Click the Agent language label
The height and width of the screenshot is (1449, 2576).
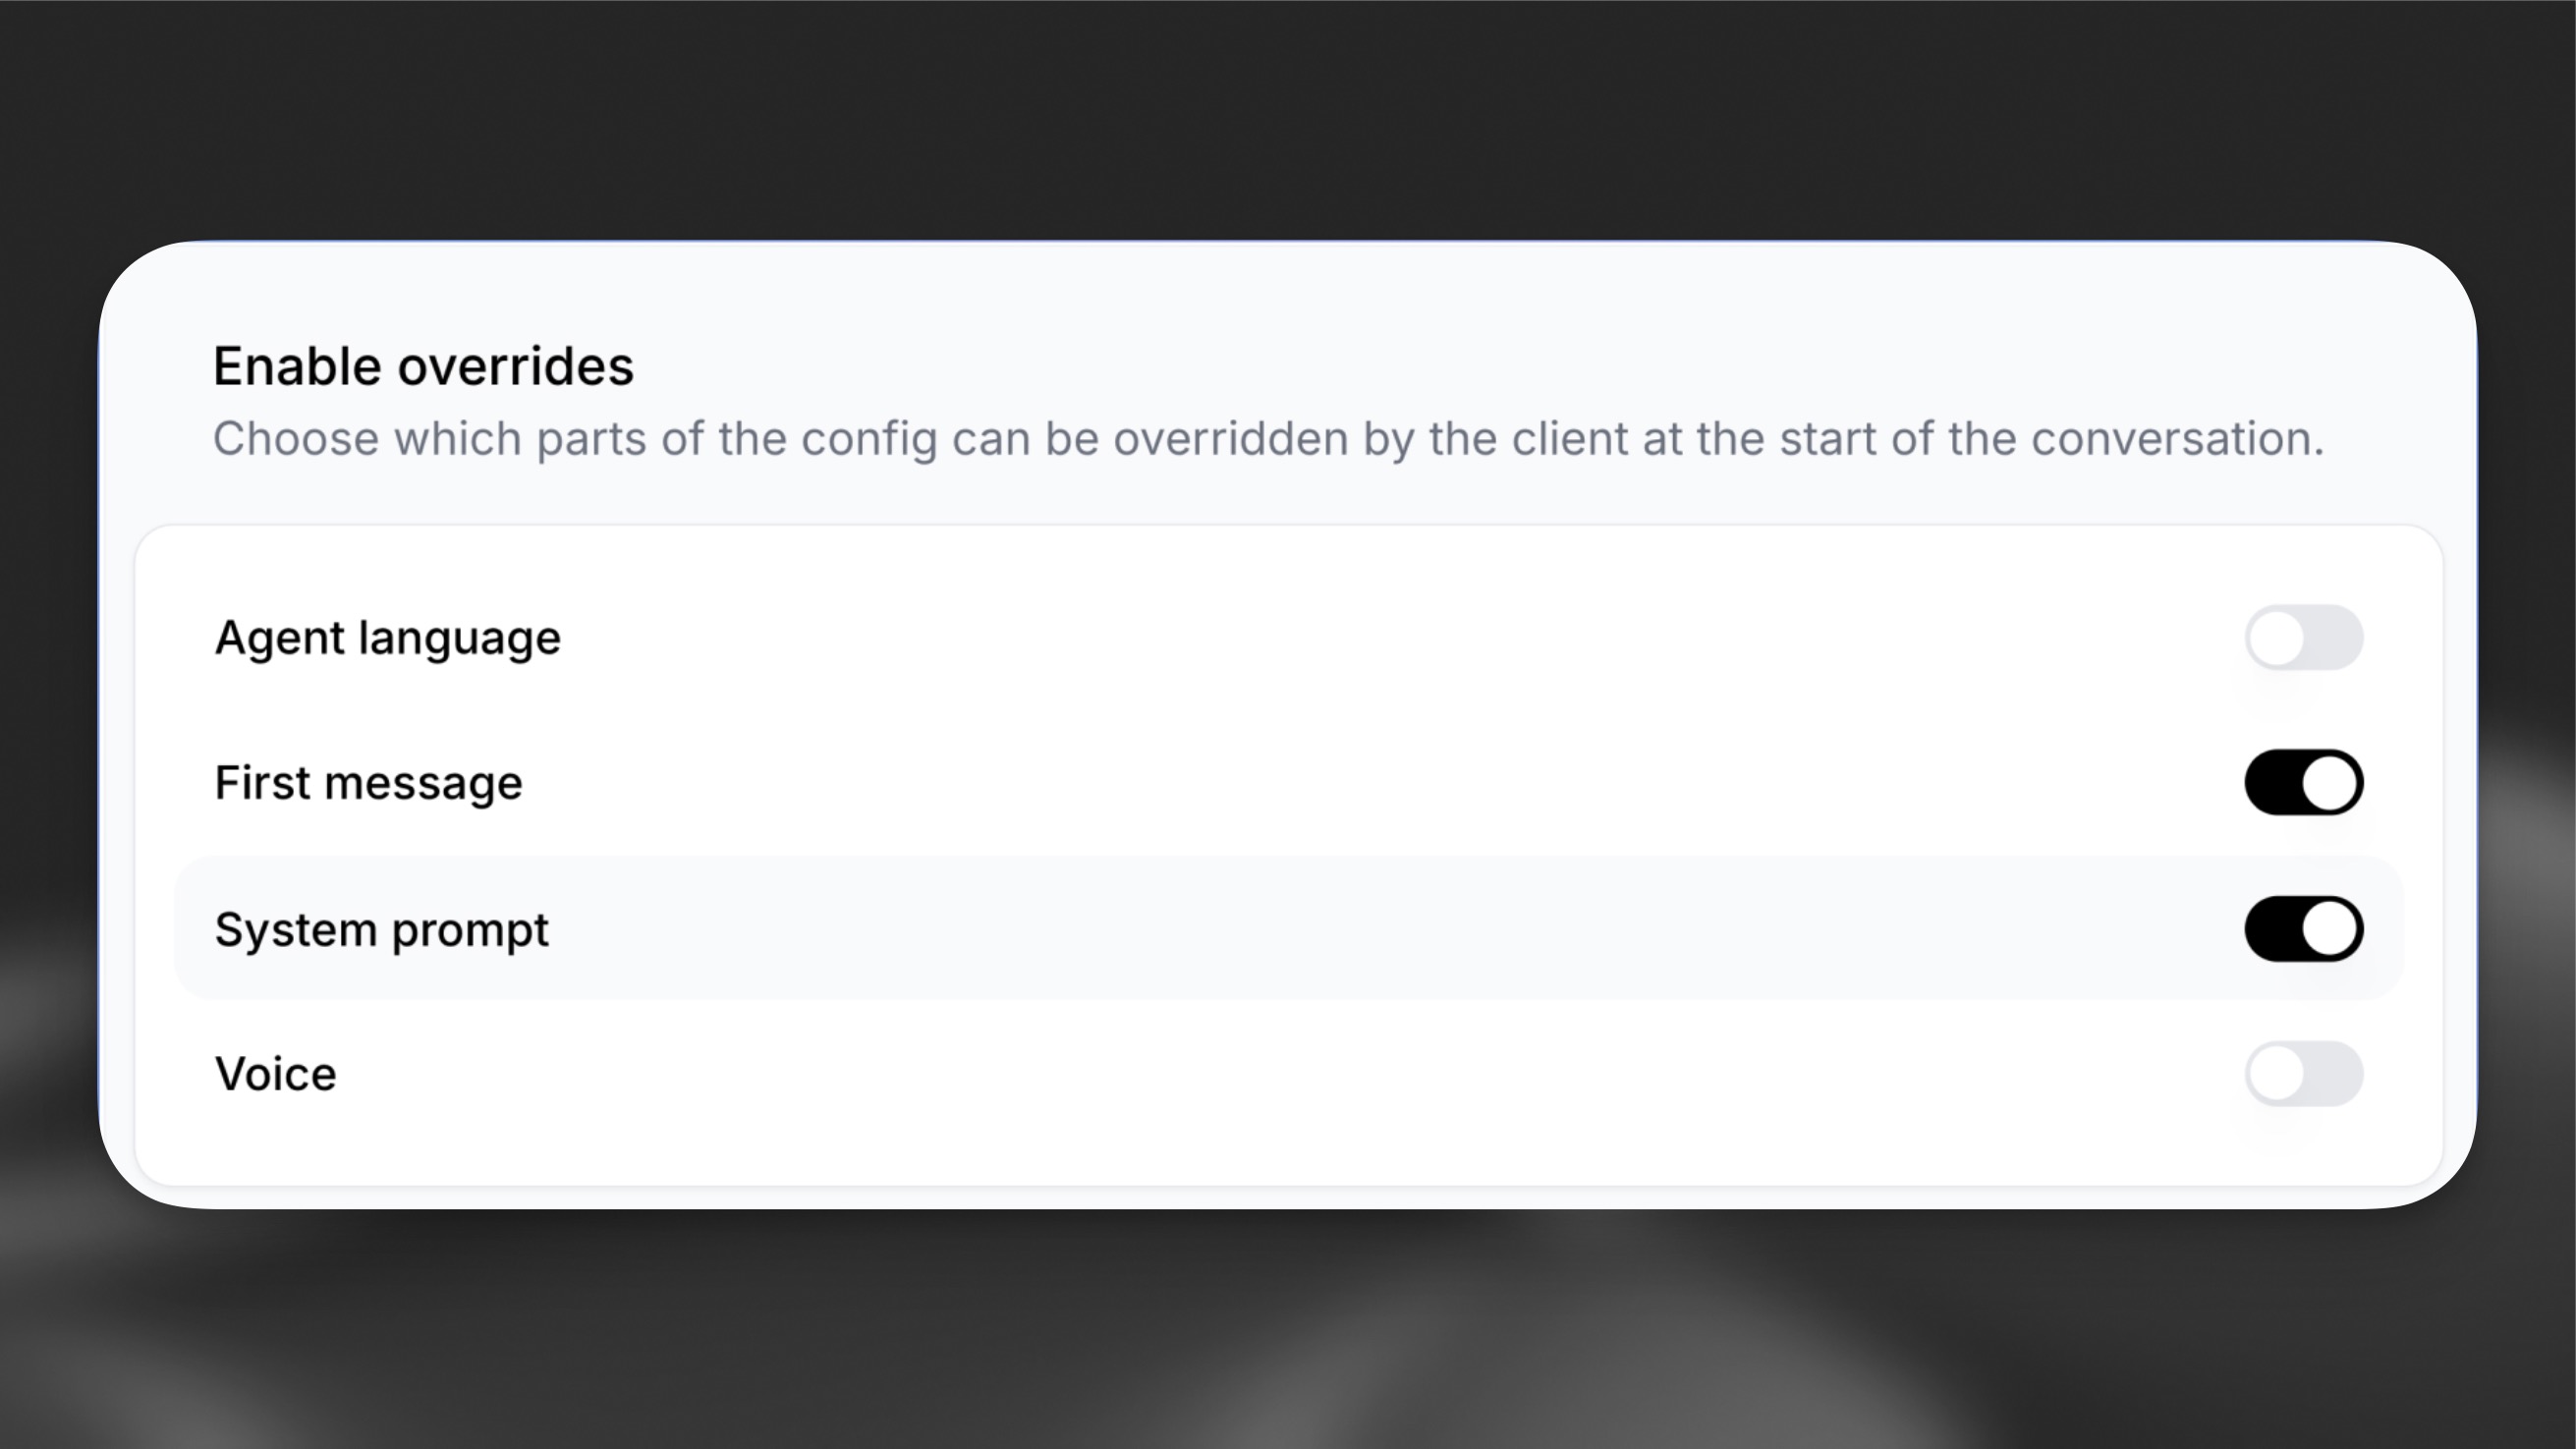(x=386, y=637)
